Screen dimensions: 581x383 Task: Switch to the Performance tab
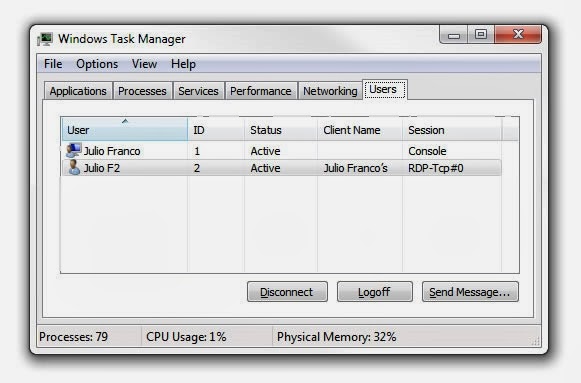pyautogui.click(x=260, y=91)
